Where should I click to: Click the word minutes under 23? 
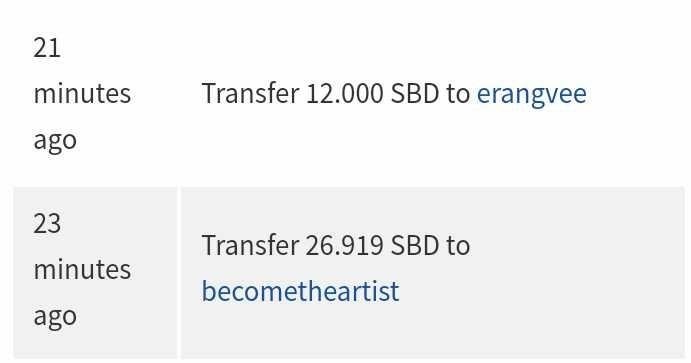point(82,270)
